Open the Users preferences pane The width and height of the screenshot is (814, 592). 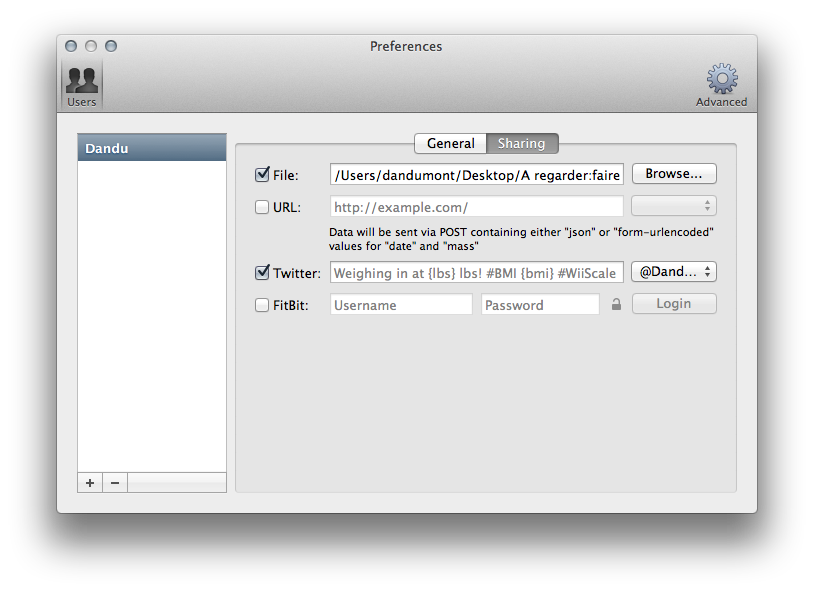tap(81, 85)
